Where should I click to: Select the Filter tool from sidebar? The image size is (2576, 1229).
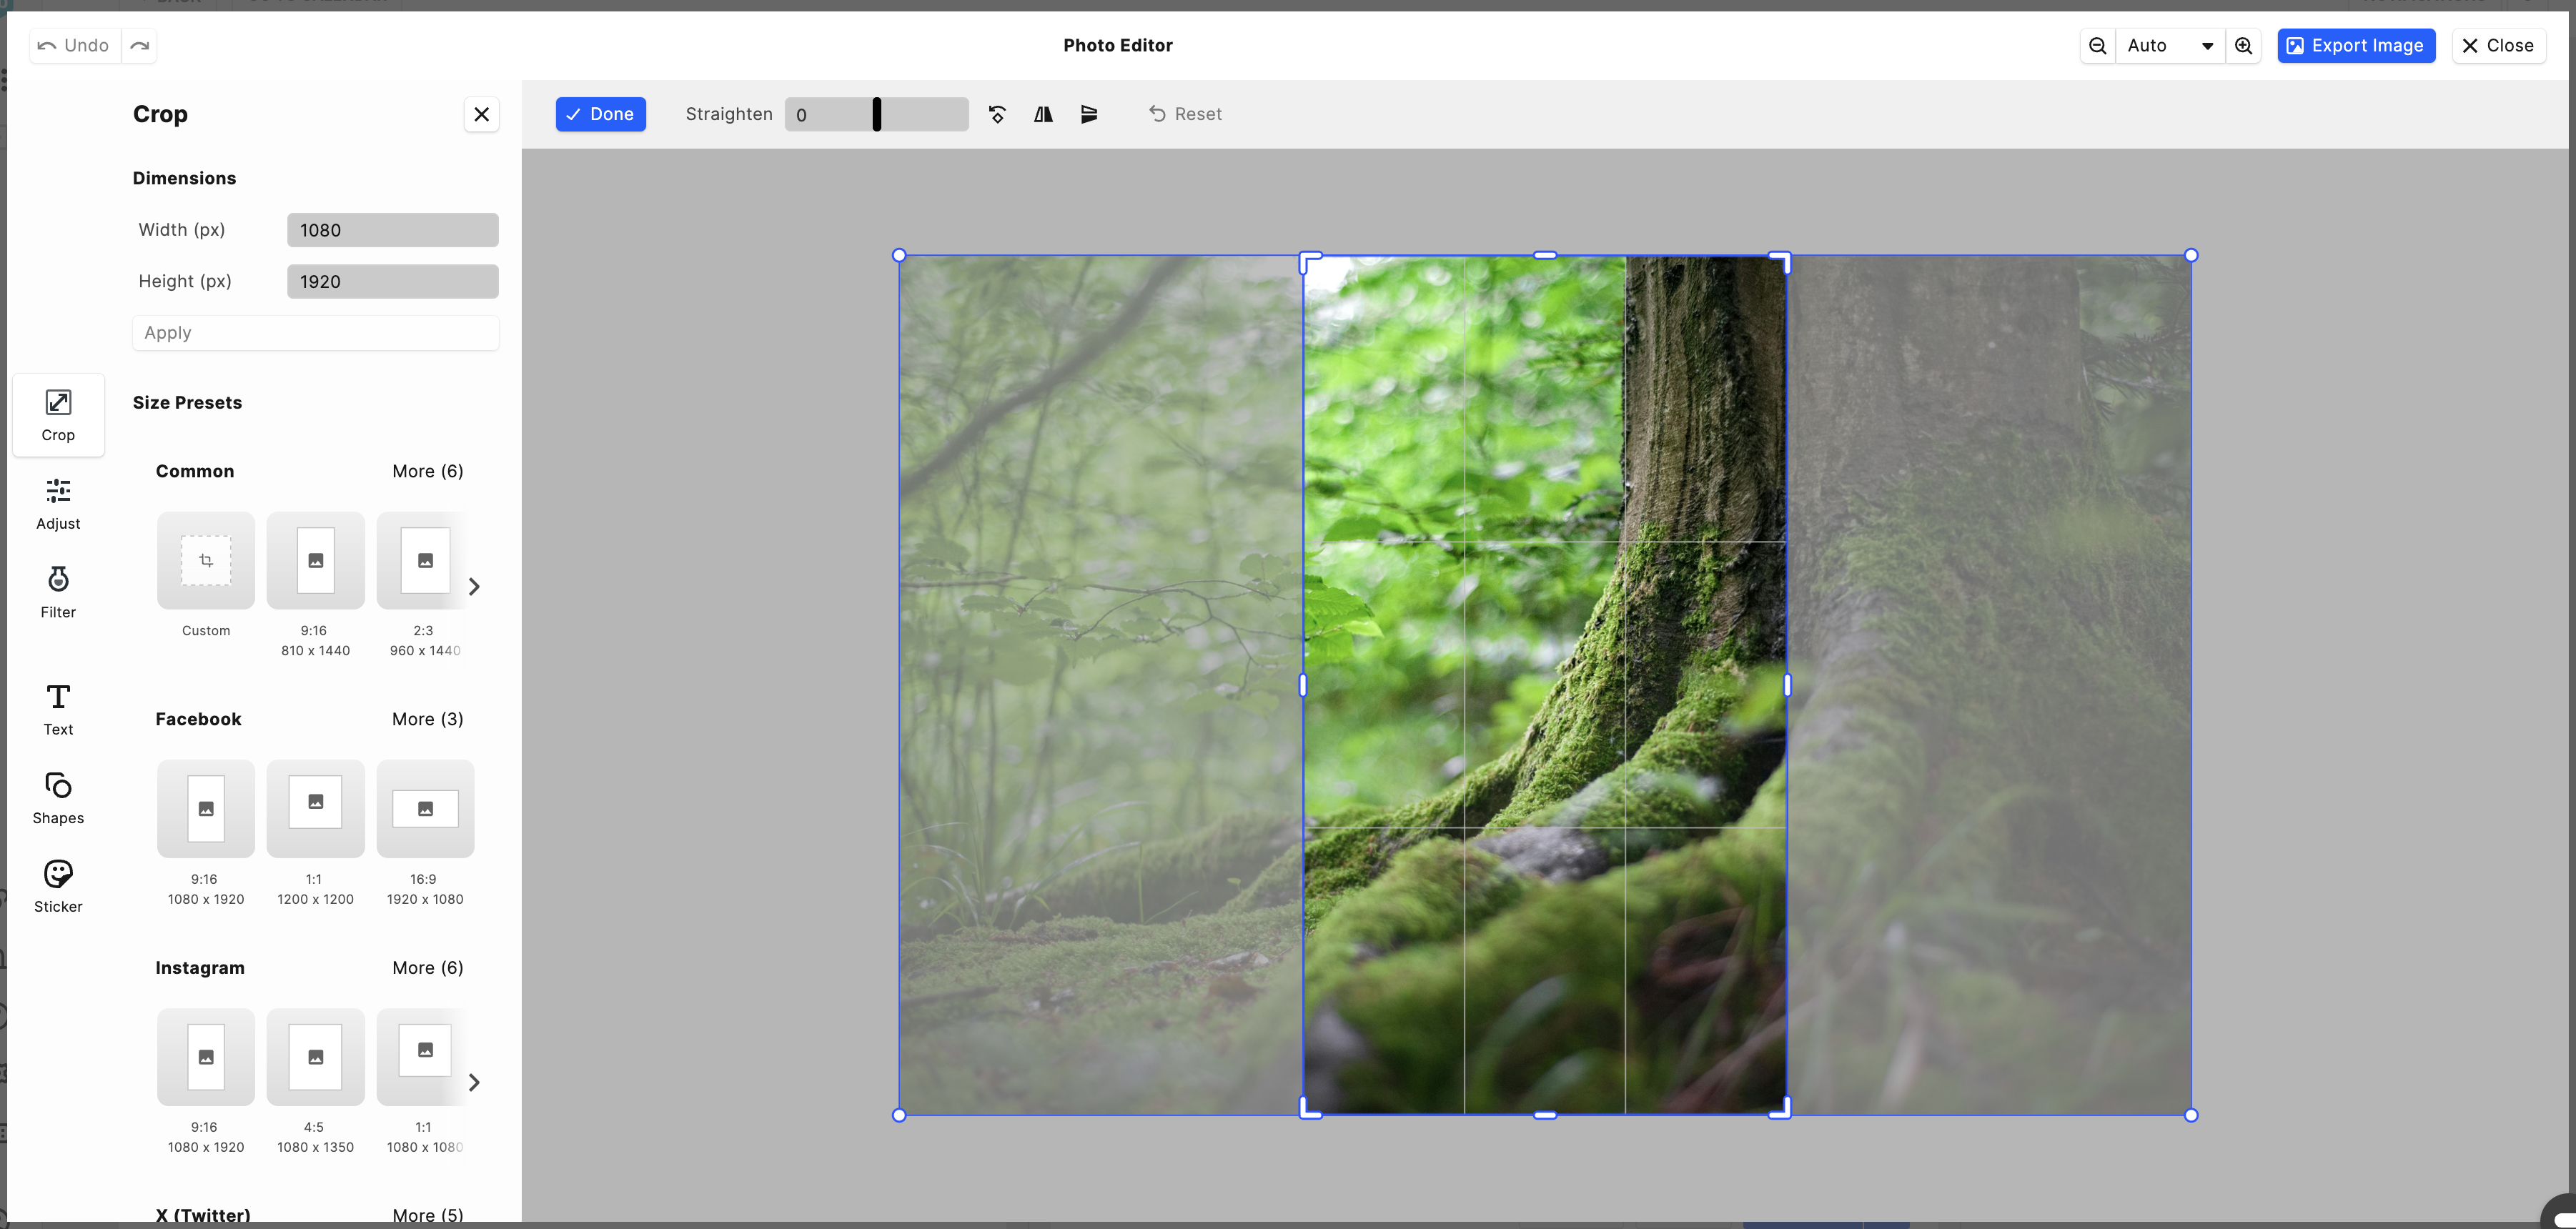57,592
